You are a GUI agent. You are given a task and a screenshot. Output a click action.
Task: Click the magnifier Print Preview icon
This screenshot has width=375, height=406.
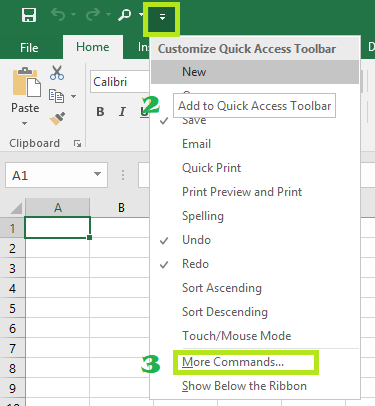[x=125, y=15]
